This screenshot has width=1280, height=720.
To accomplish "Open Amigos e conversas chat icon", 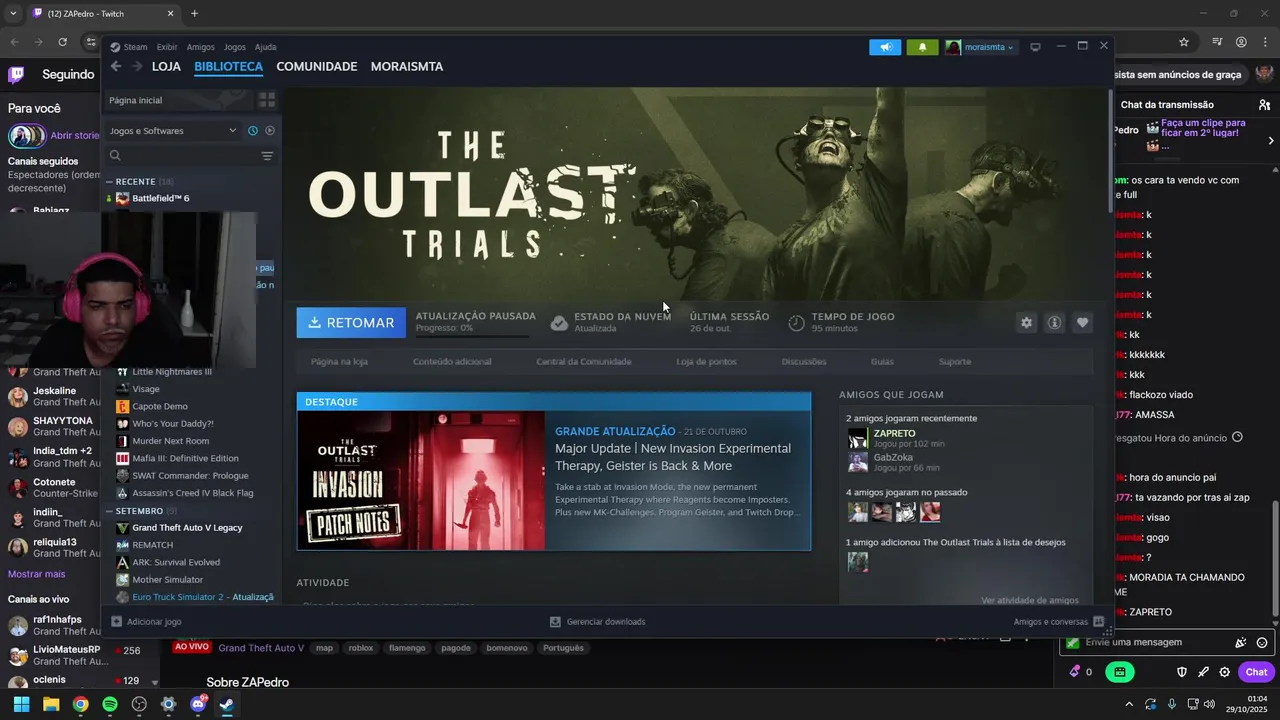I will (1098, 621).
